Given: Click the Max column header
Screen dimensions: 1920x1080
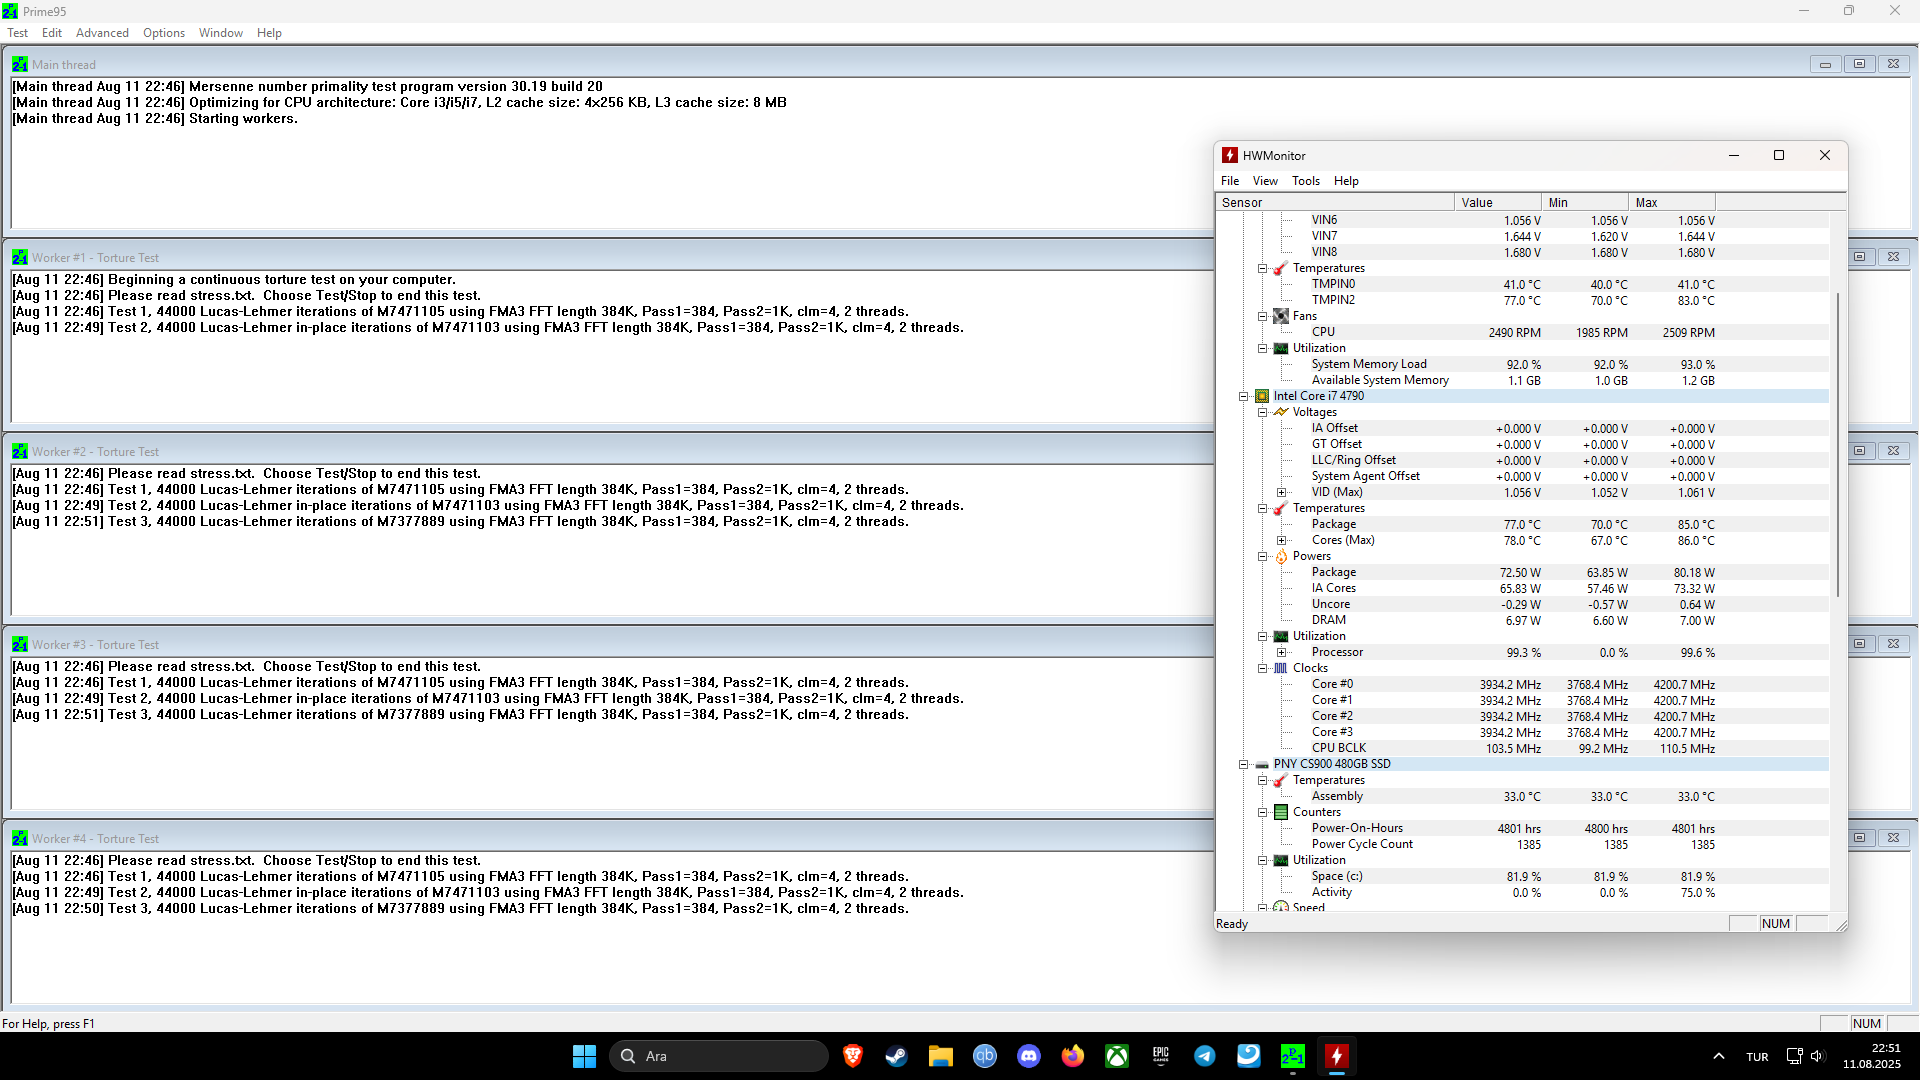Looking at the screenshot, I should 1672,202.
